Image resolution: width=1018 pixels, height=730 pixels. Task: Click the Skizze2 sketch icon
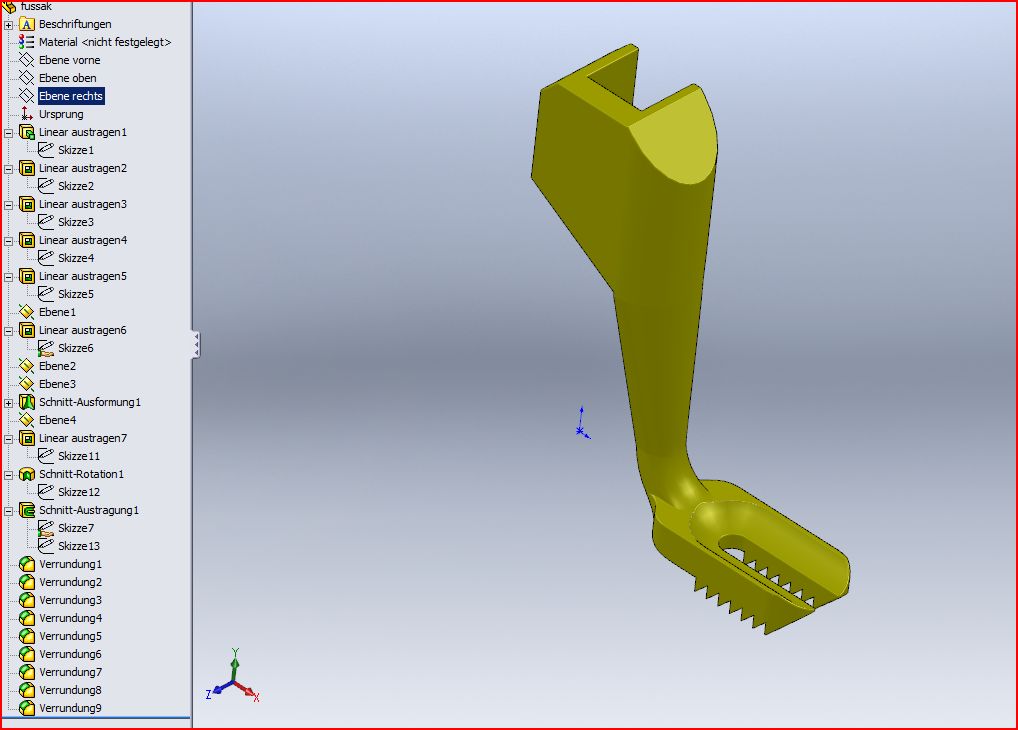pos(46,186)
